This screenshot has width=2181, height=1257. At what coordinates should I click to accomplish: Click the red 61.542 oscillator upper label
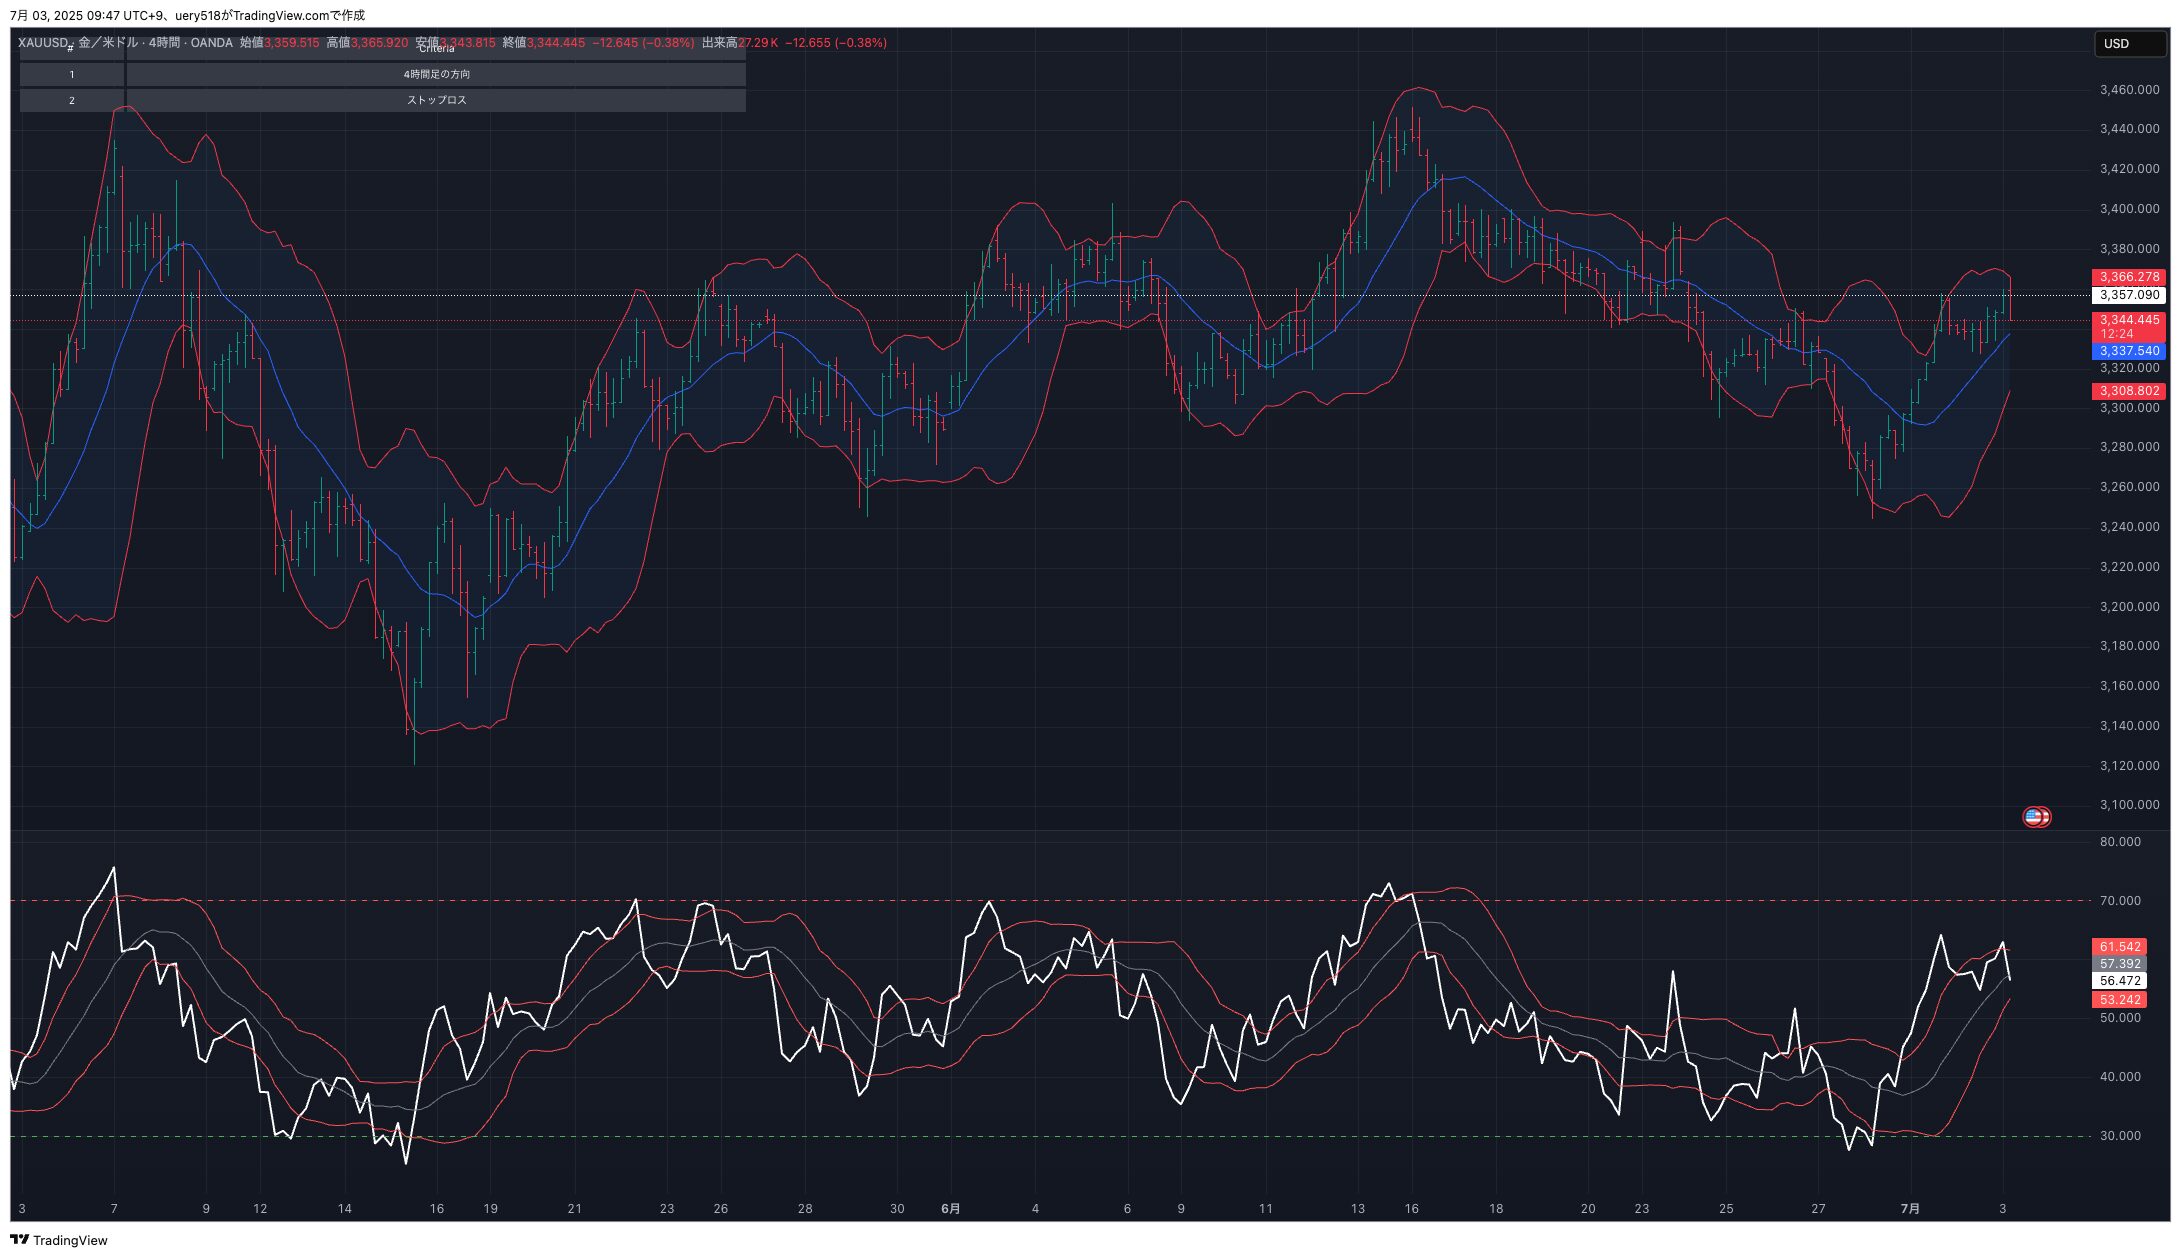click(x=2119, y=947)
